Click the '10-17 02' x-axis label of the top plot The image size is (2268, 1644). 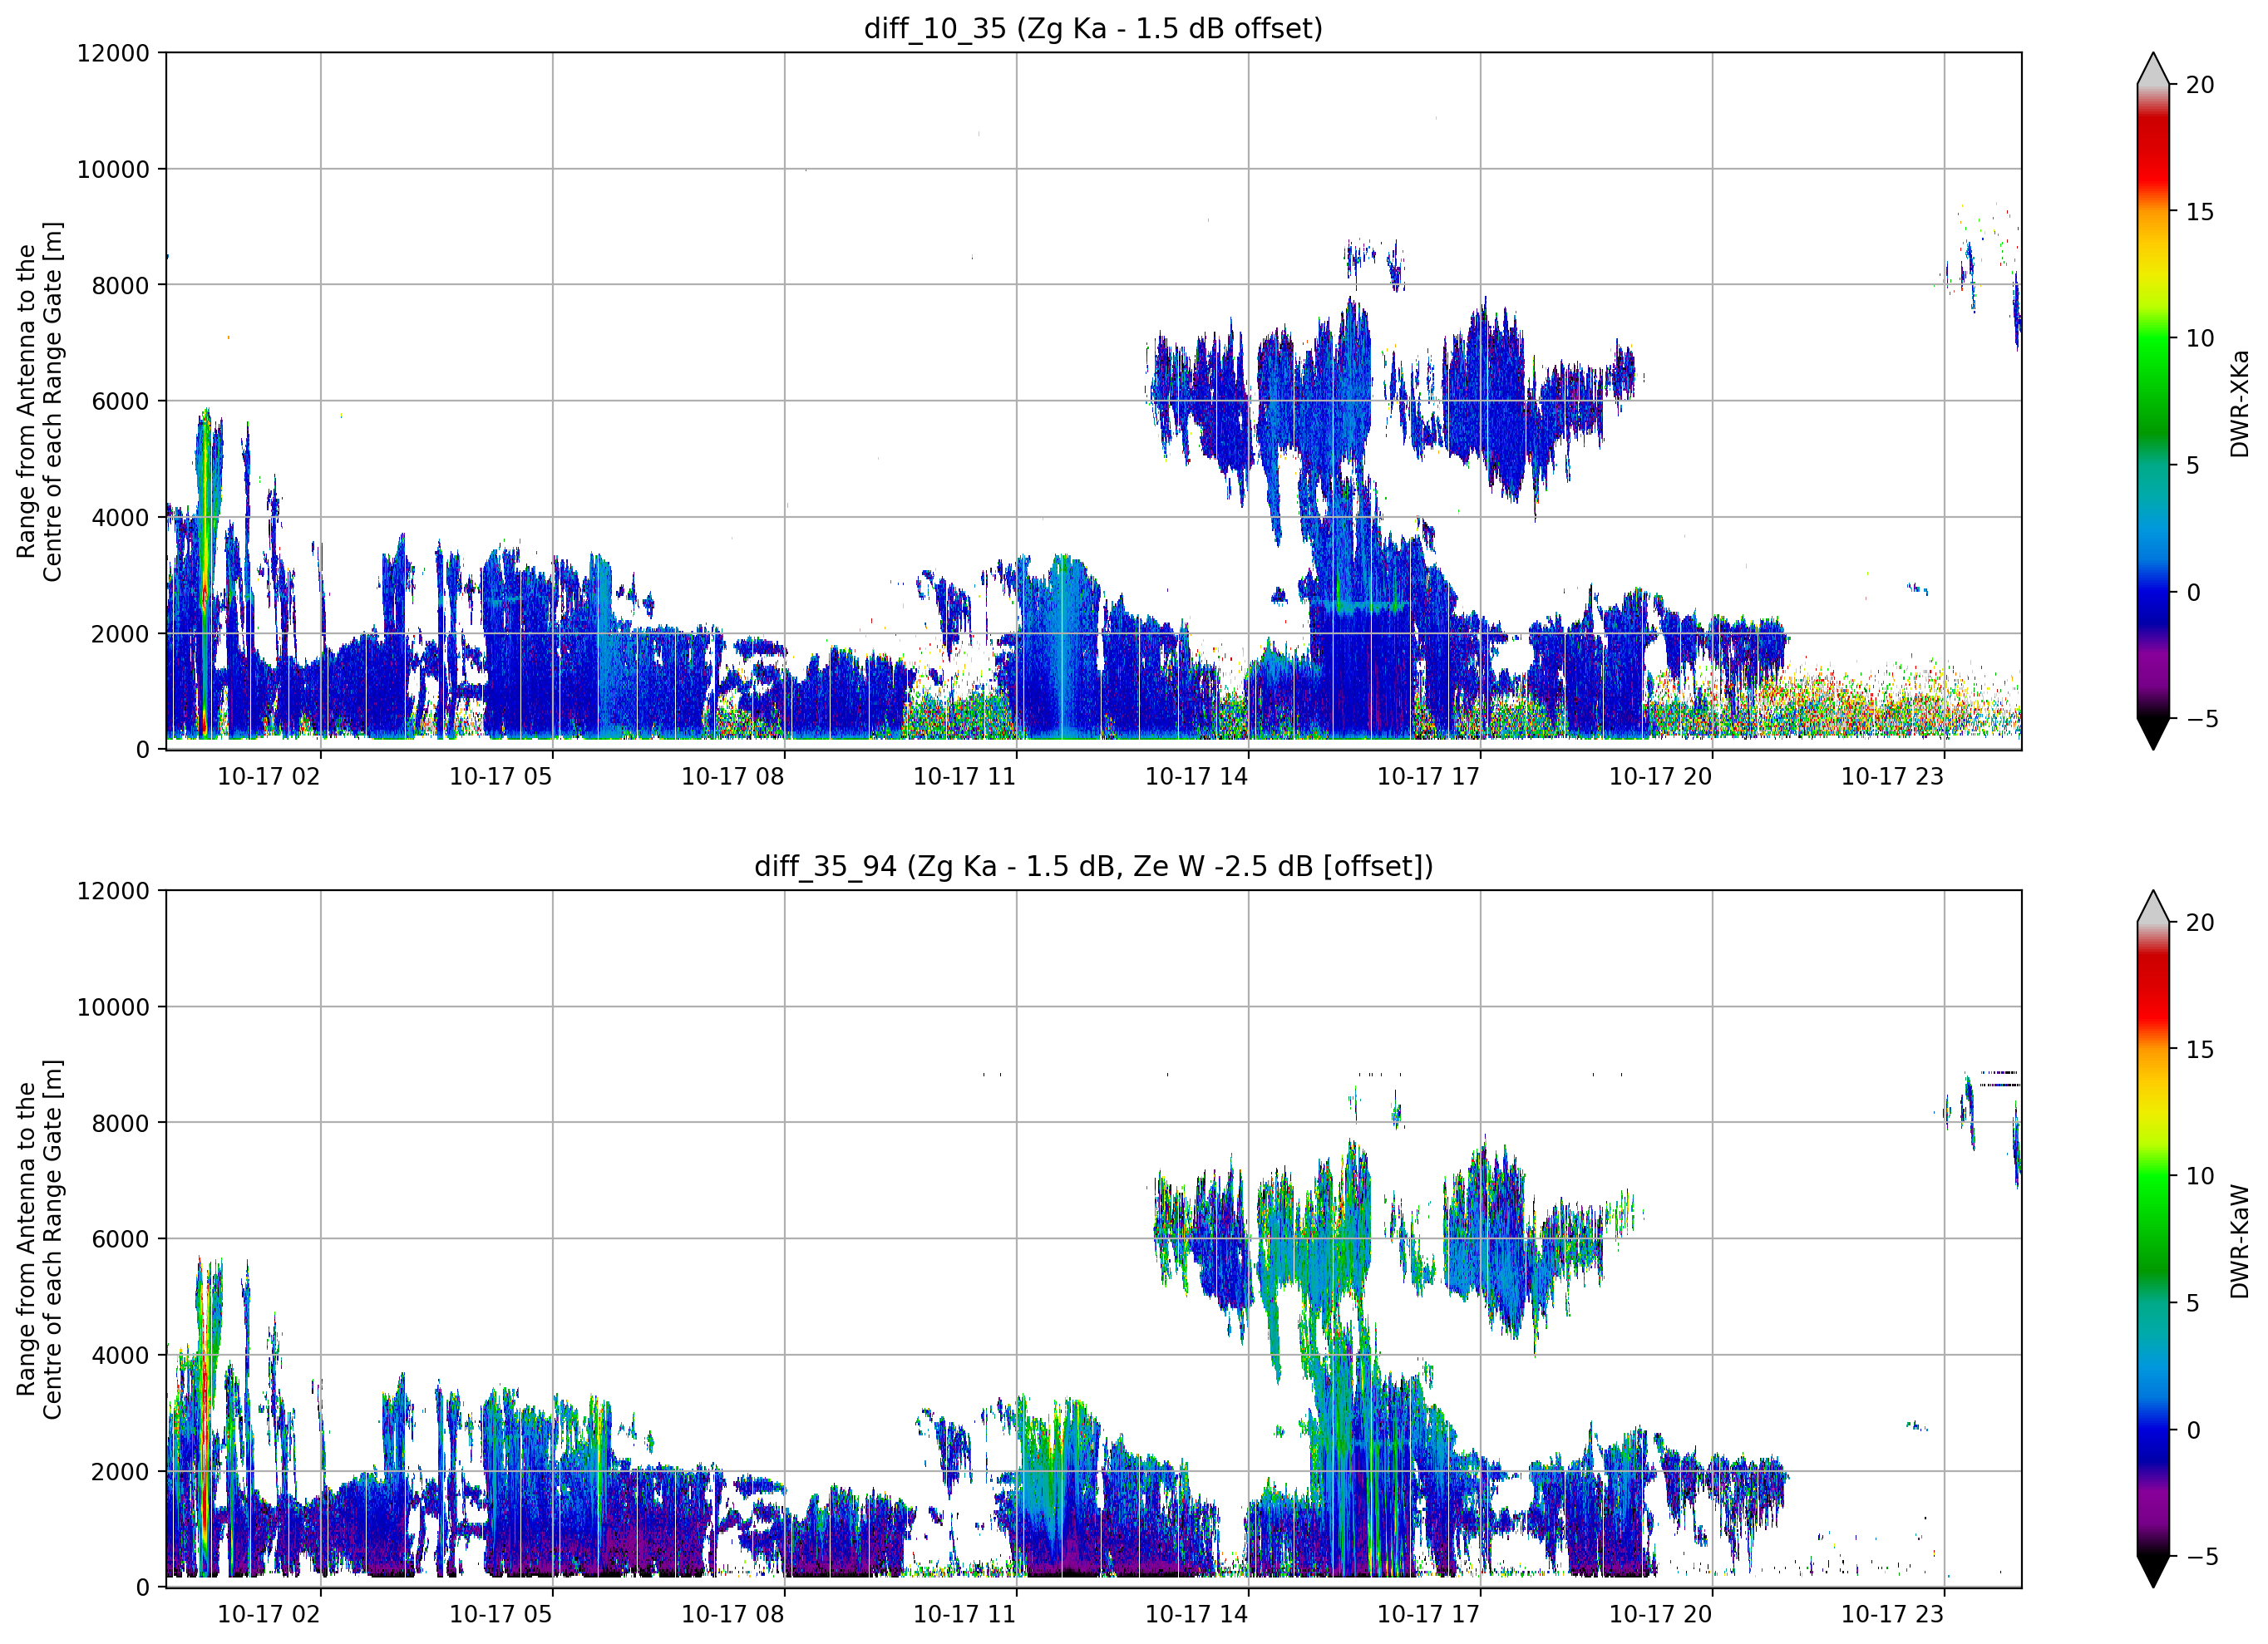(x=269, y=776)
